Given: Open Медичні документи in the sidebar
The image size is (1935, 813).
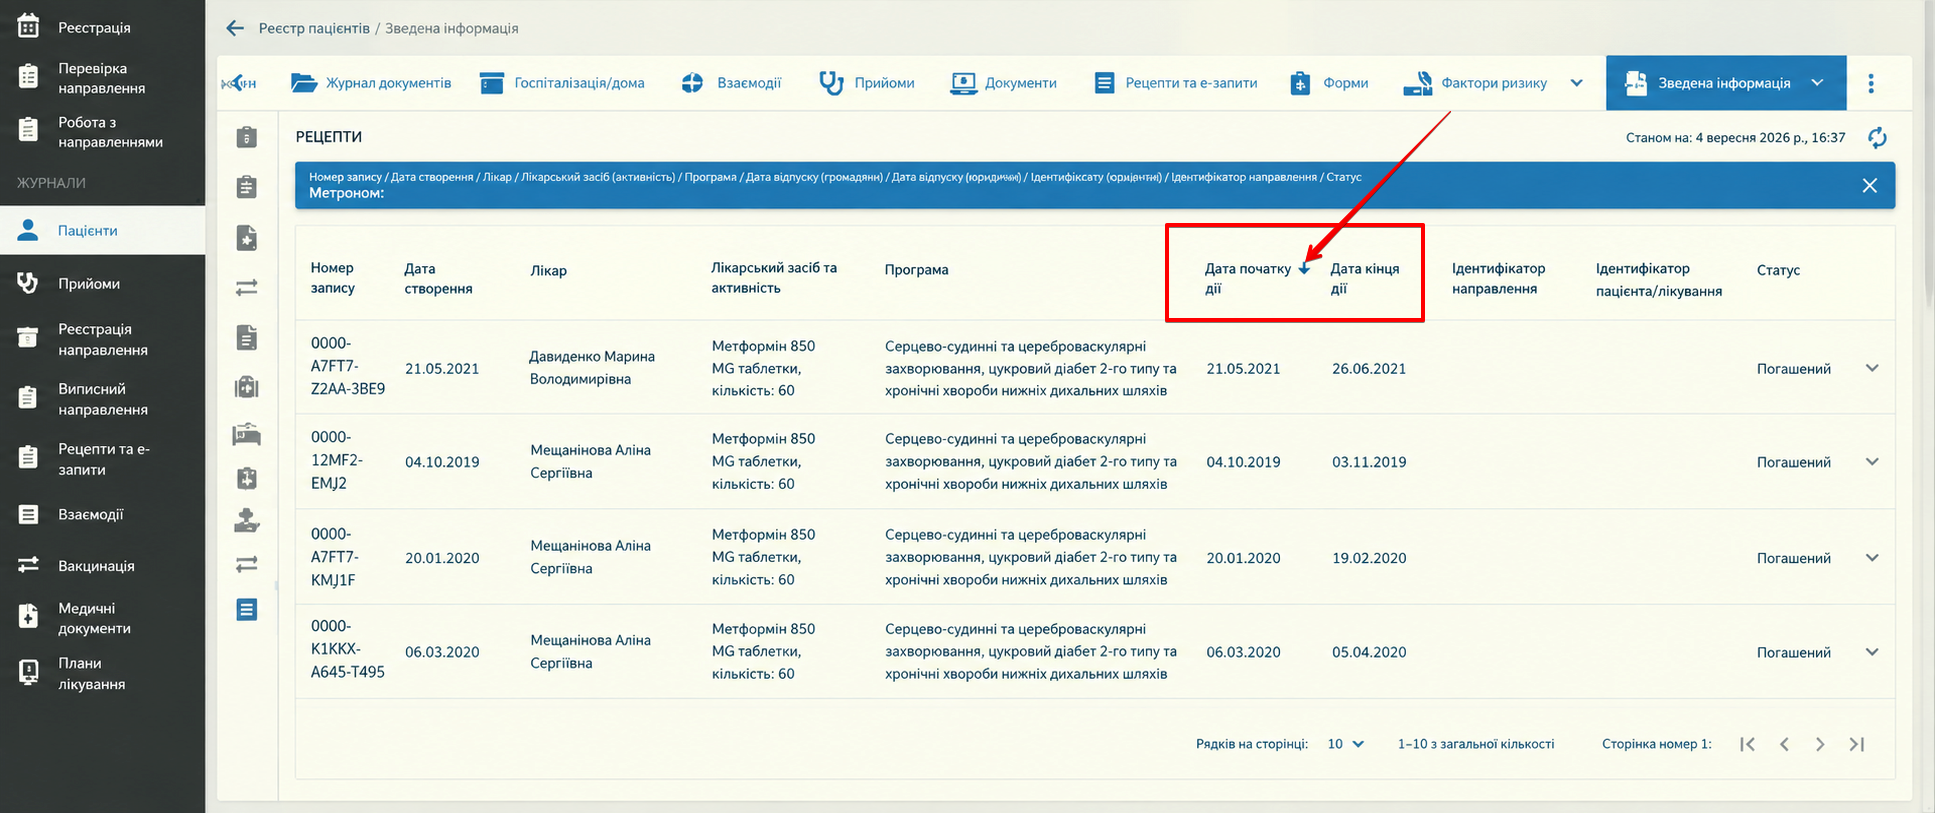Looking at the screenshot, I should pyautogui.click(x=102, y=618).
